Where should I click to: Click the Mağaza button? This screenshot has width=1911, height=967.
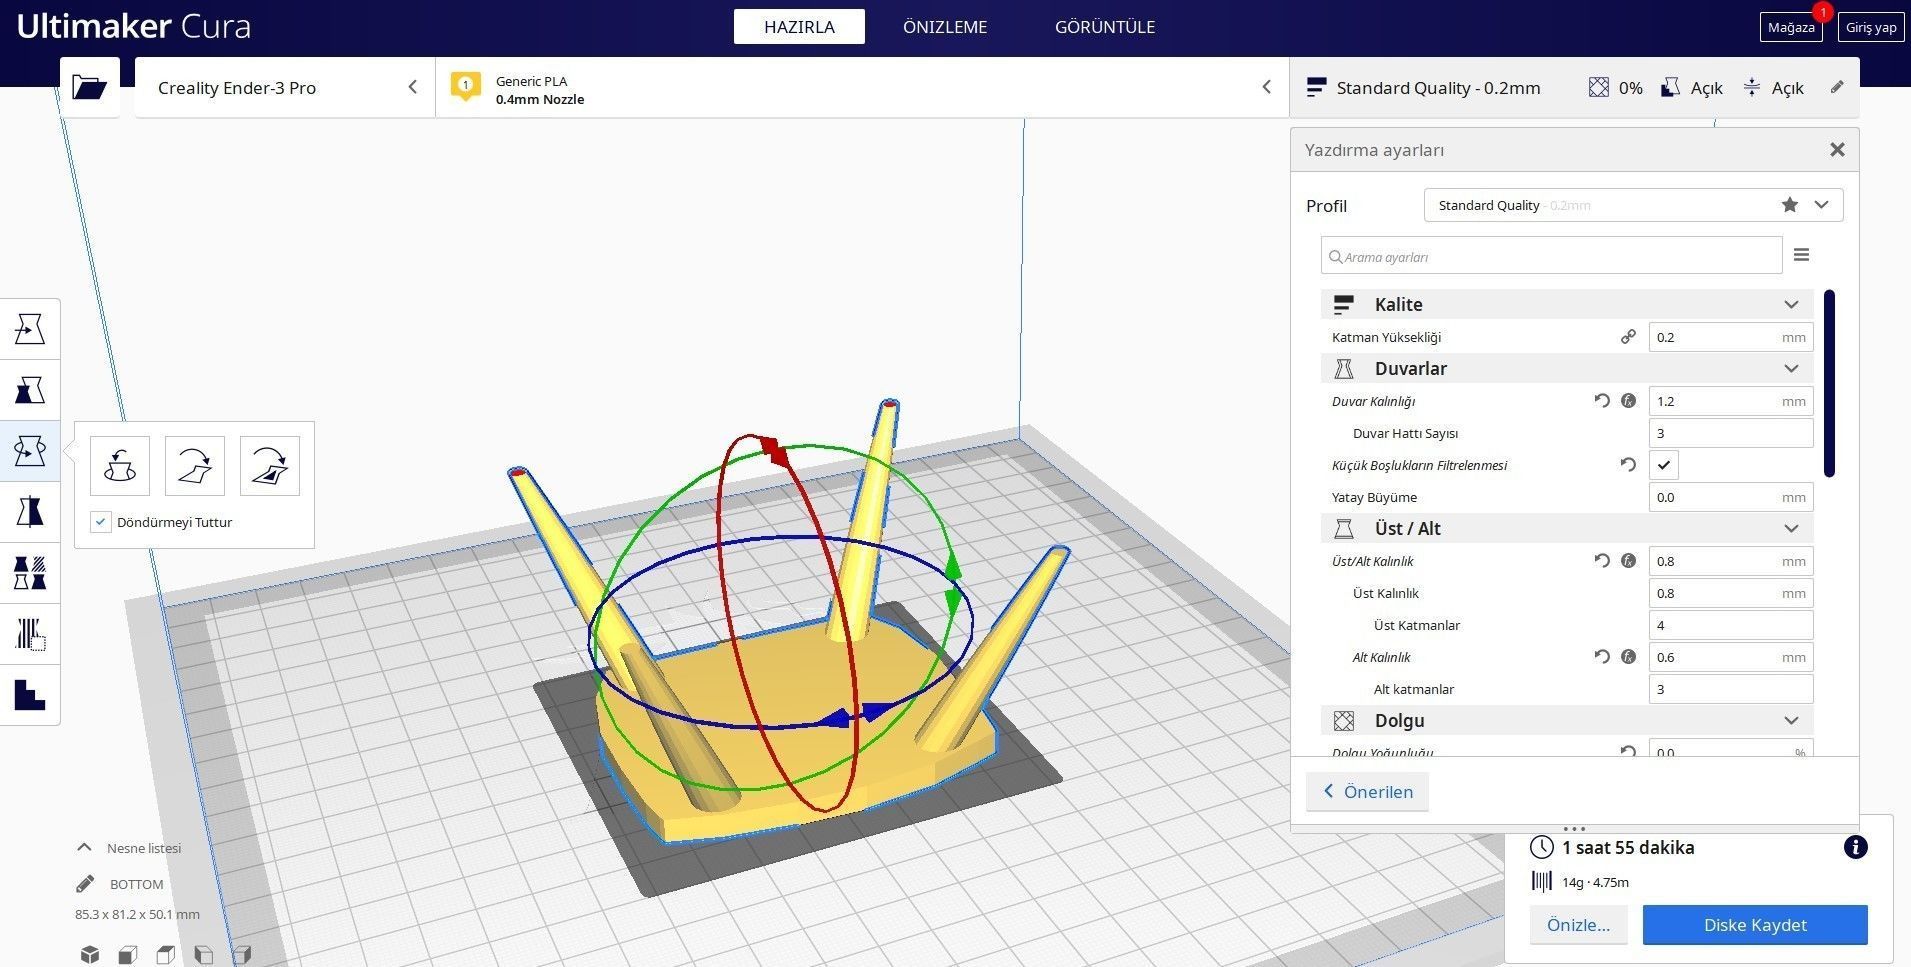point(1790,27)
